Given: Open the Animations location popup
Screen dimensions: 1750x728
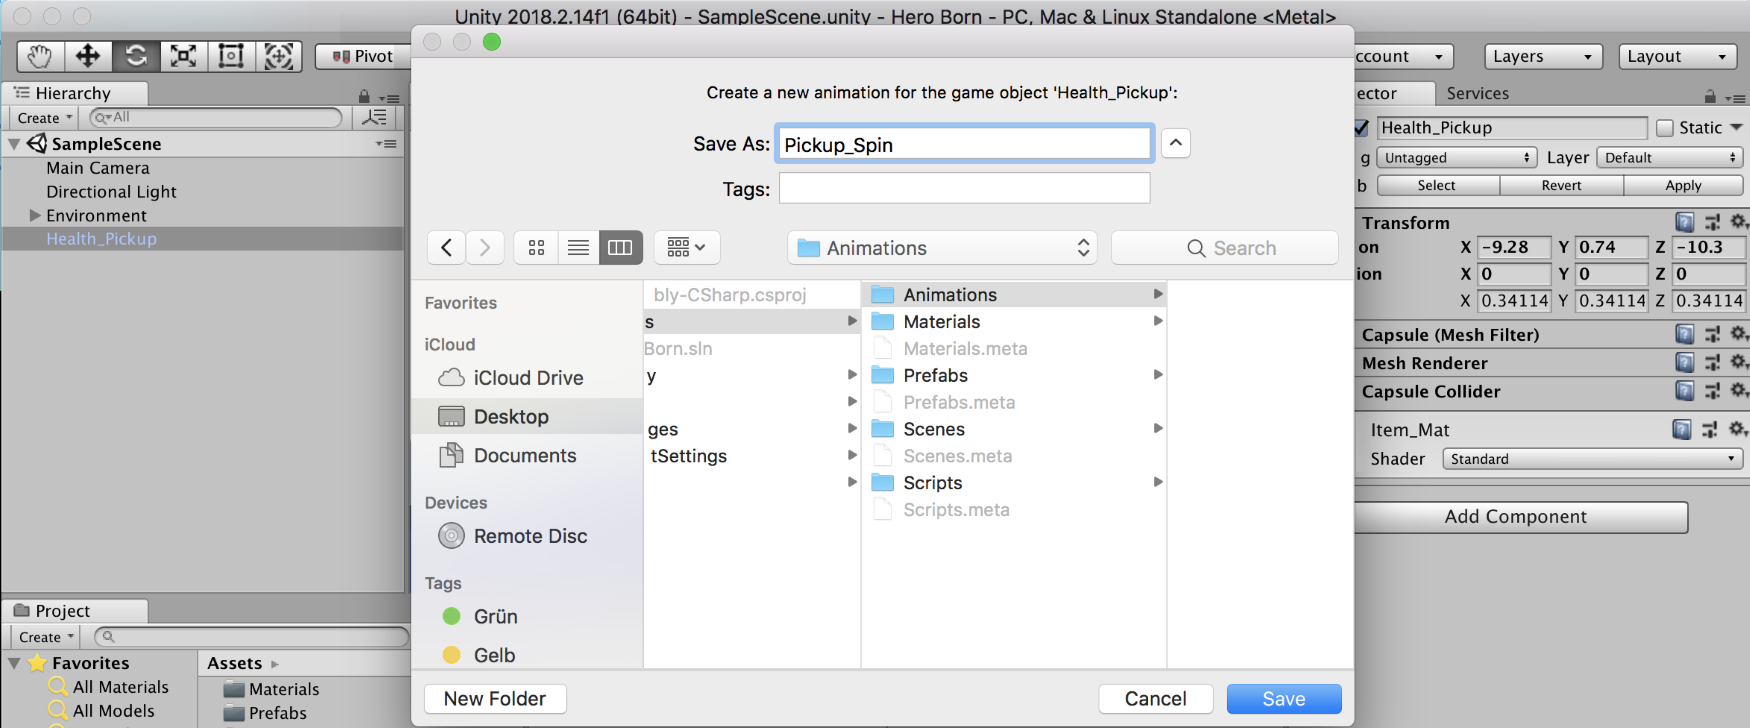Looking at the screenshot, I should [x=942, y=248].
